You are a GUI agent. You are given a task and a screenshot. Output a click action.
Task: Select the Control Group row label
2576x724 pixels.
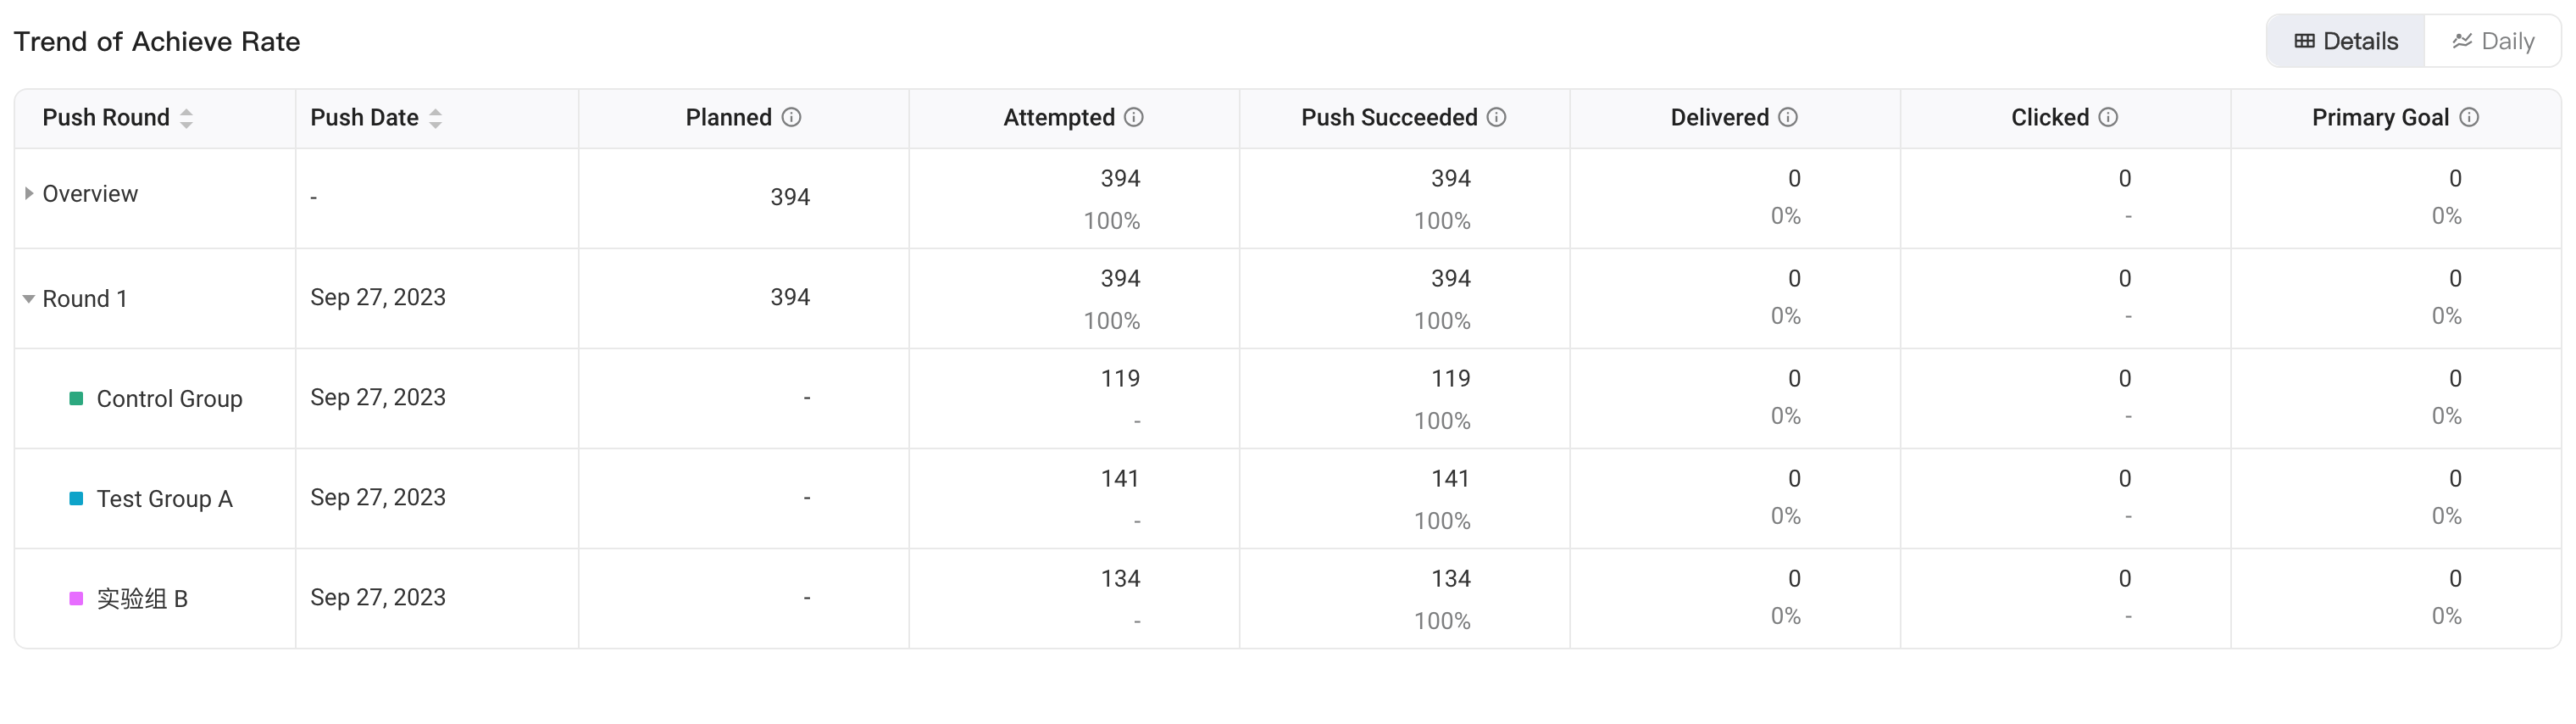pyautogui.click(x=169, y=399)
